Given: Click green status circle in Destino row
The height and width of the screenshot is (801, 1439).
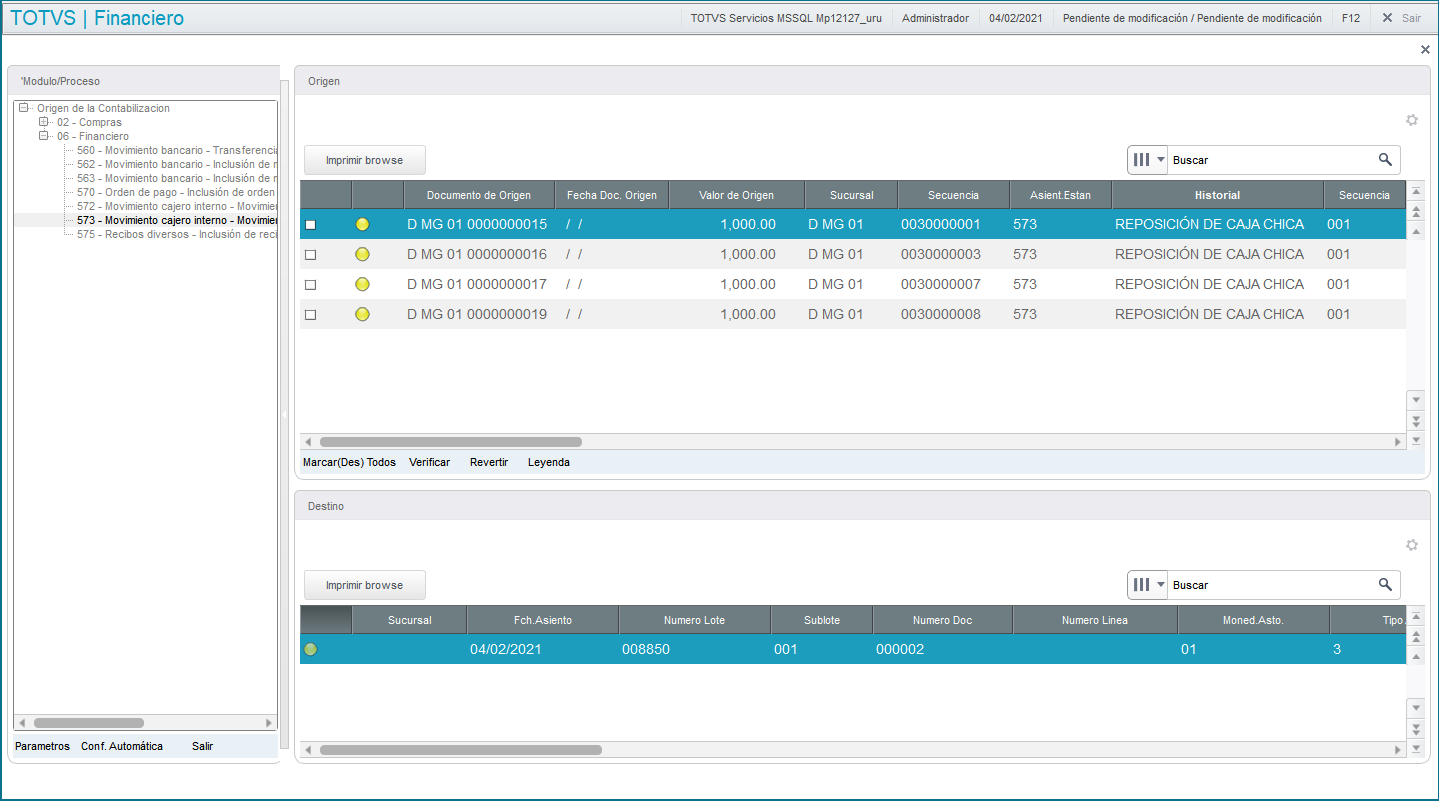Looking at the screenshot, I should click(310, 649).
